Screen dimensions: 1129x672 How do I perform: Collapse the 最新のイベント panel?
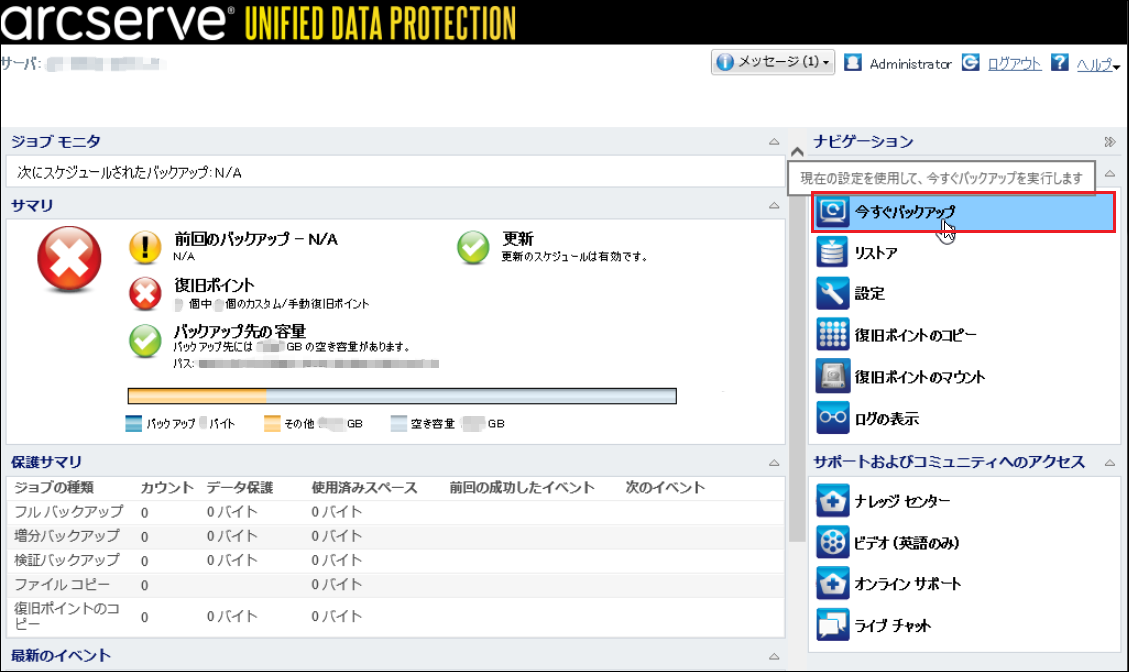click(774, 656)
